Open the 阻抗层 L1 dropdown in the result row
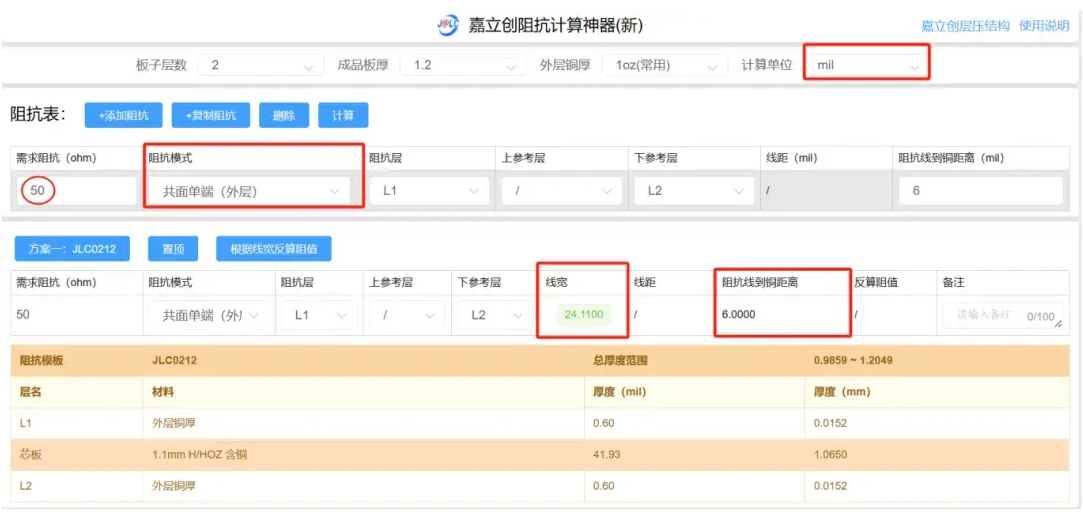The image size is (1083, 516). pos(320,315)
